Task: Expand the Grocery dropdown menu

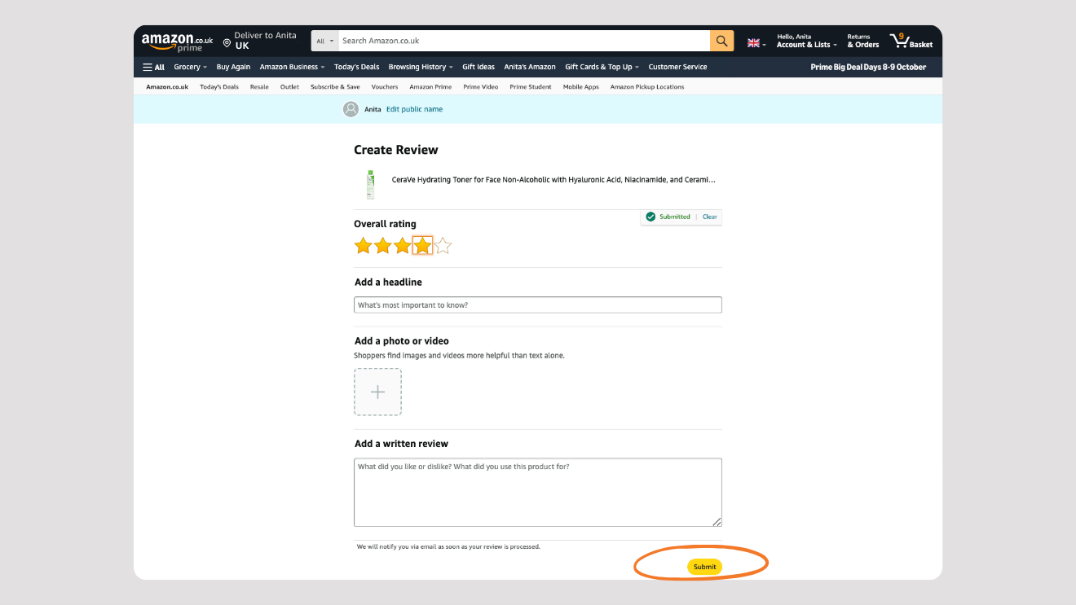Action: (x=190, y=67)
